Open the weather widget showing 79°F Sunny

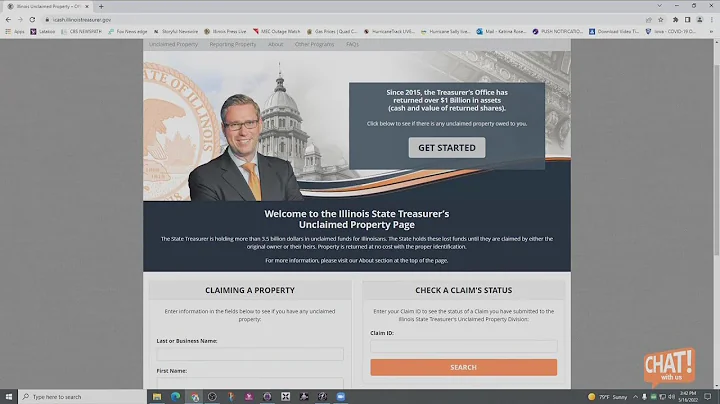click(607, 397)
